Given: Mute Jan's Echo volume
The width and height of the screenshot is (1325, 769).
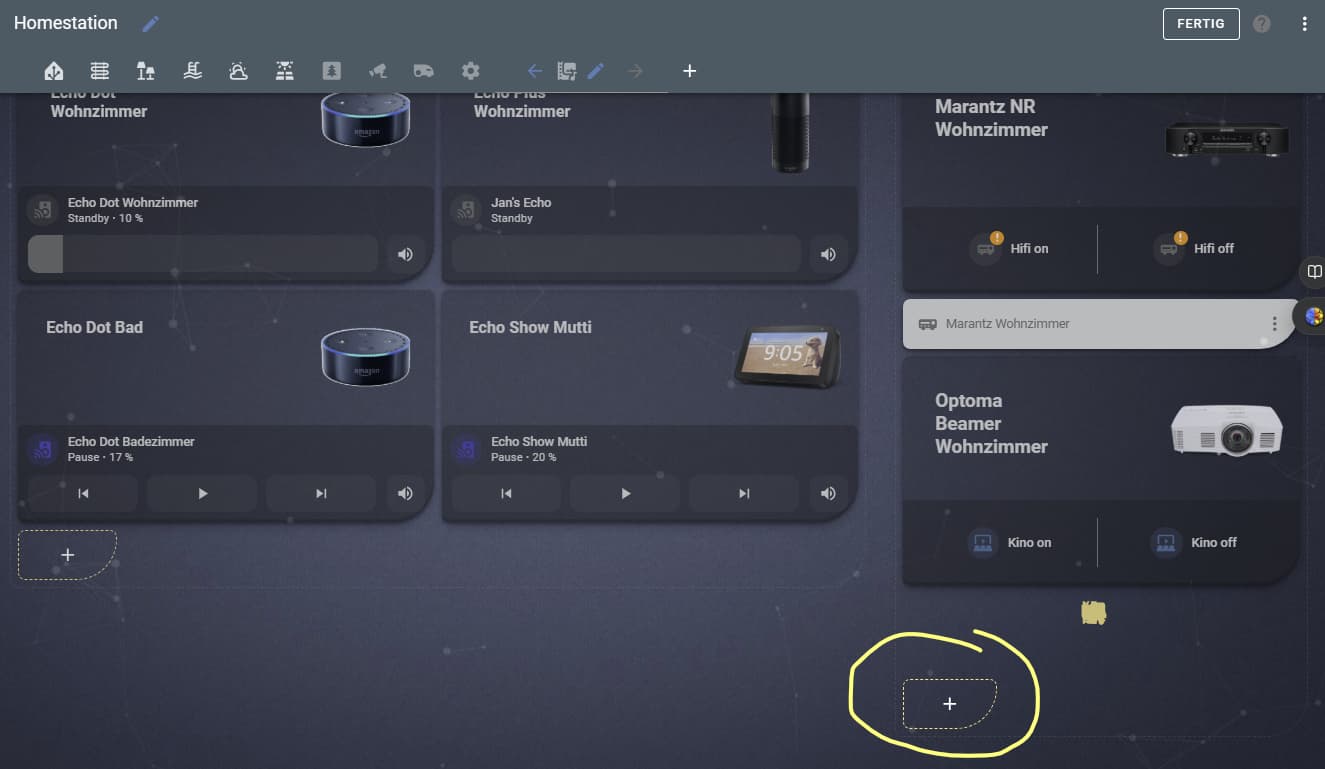Looking at the screenshot, I should tap(828, 254).
